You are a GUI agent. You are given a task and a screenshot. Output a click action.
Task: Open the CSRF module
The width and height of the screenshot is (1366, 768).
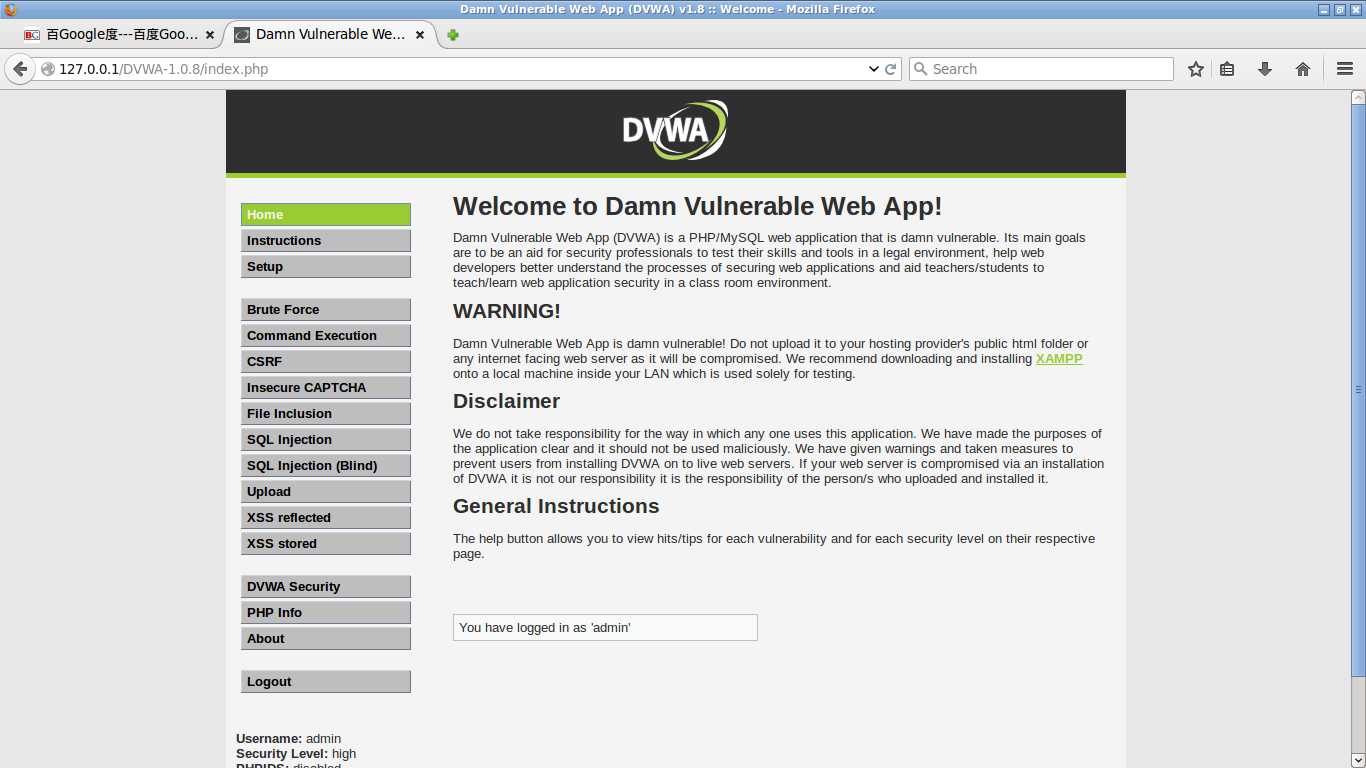(x=326, y=362)
